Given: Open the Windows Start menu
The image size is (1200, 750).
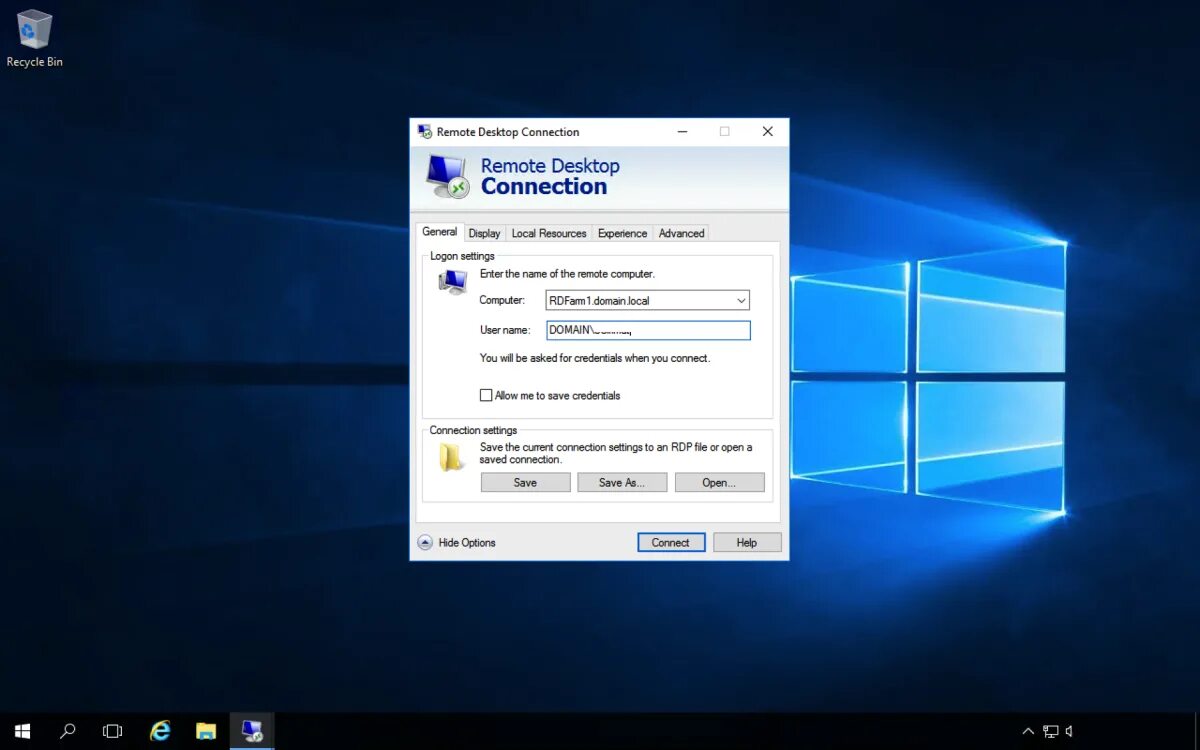Looking at the screenshot, I should pyautogui.click(x=22, y=731).
